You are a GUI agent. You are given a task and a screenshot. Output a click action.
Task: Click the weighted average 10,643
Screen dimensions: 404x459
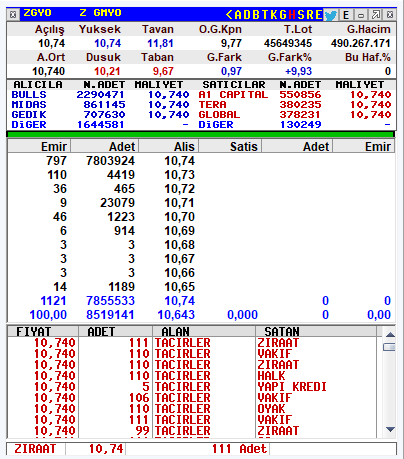(176, 315)
